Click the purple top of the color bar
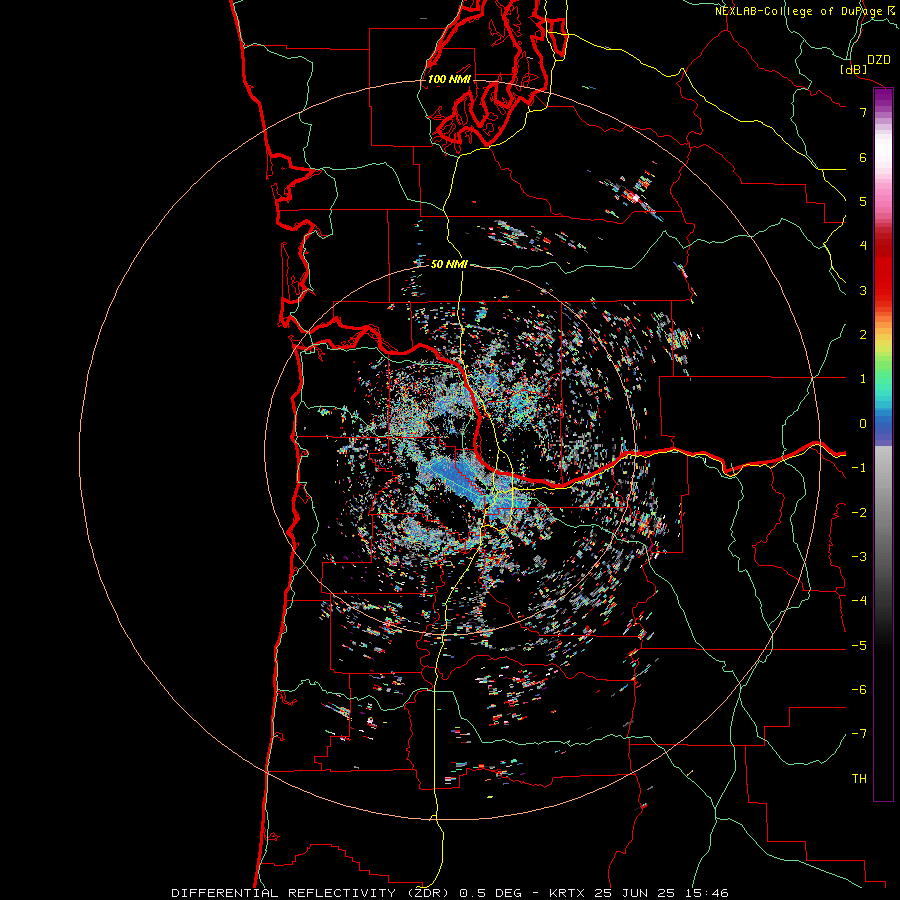Viewport: 900px width, 900px height. (x=883, y=98)
